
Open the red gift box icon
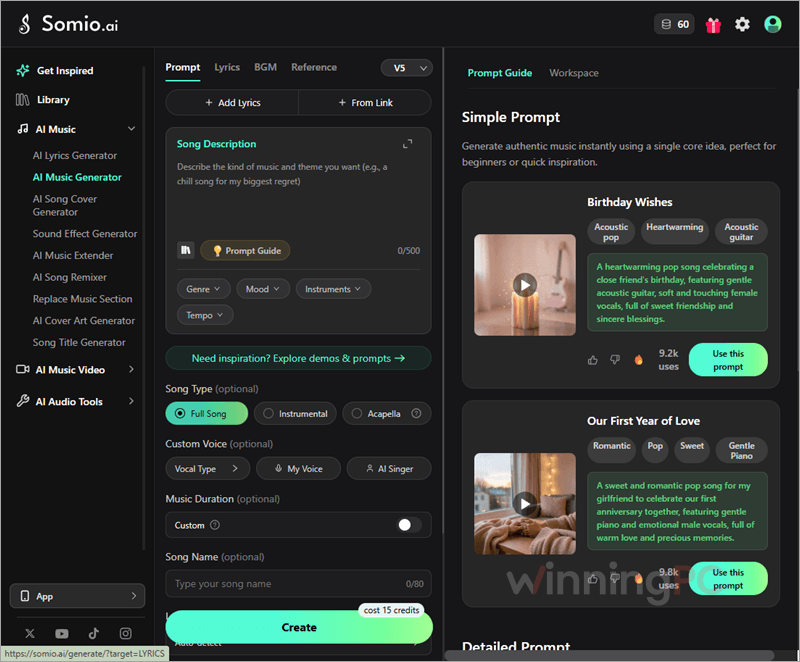click(713, 25)
